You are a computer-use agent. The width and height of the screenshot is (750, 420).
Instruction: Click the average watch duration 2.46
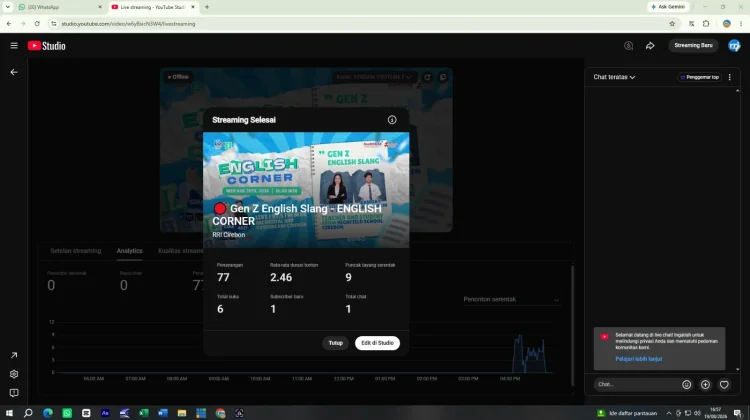tap(281, 277)
